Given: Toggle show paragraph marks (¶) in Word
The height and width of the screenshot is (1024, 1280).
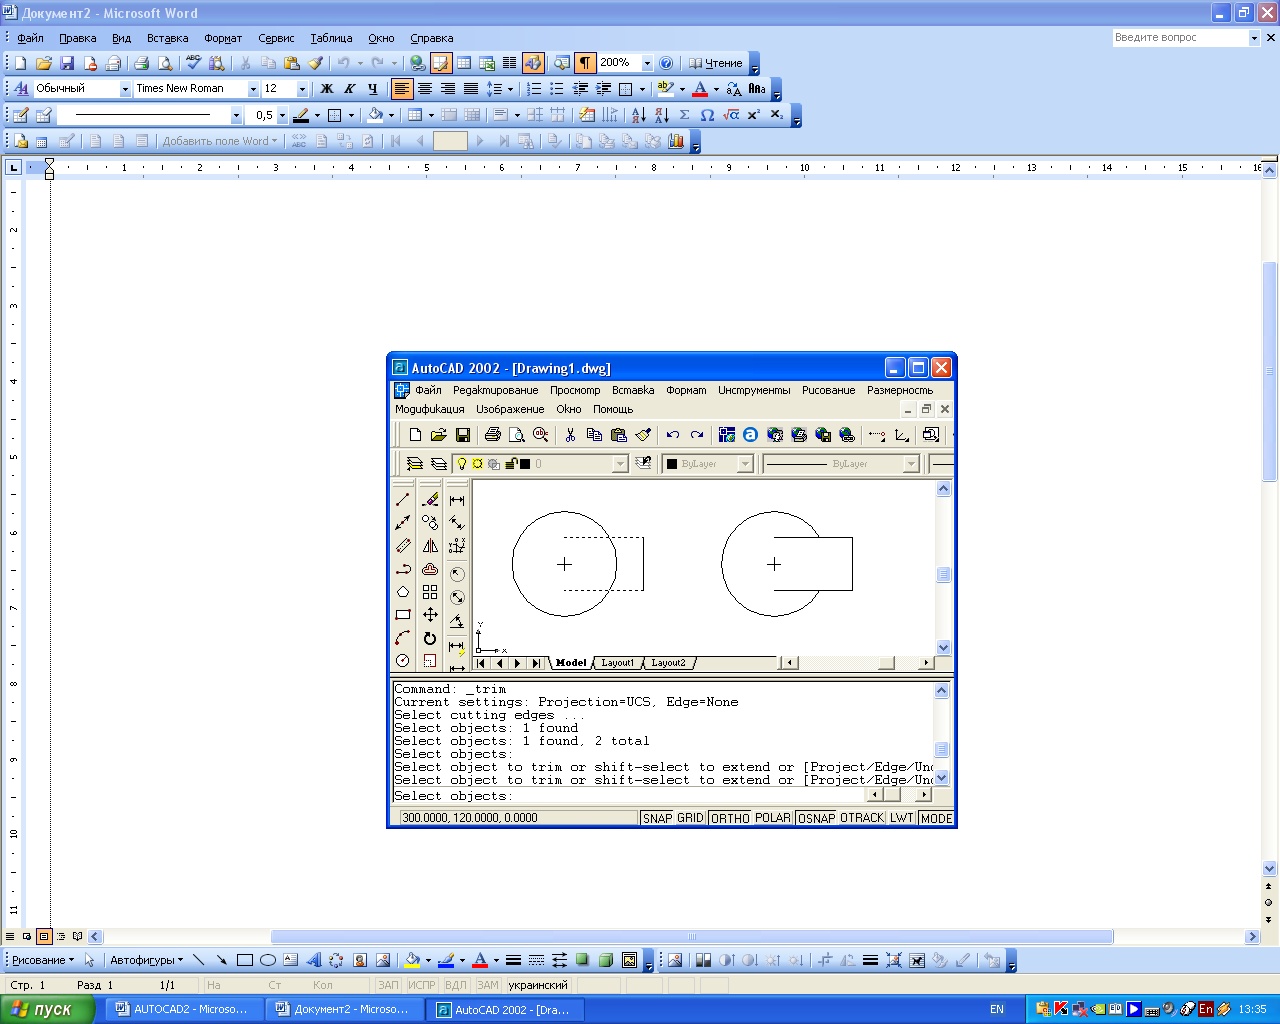Looking at the screenshot, I should point(585,63).
